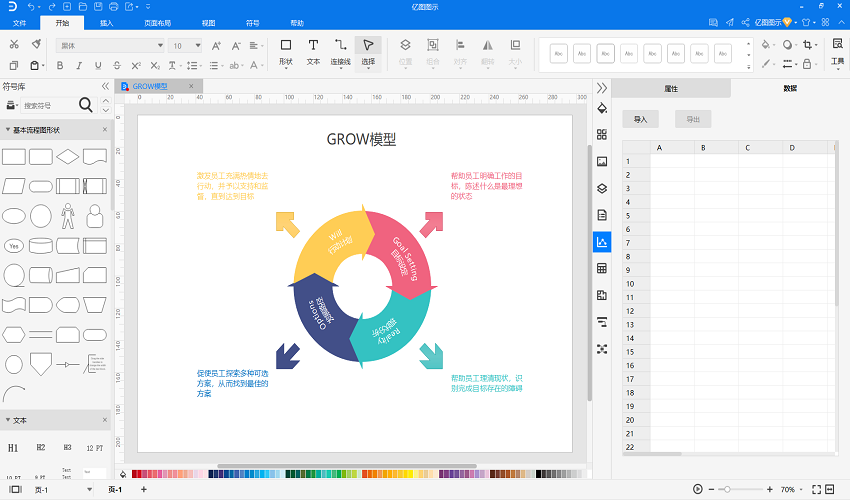Click the Copy icon
850x500 pixels.
[x=14, y=65]
